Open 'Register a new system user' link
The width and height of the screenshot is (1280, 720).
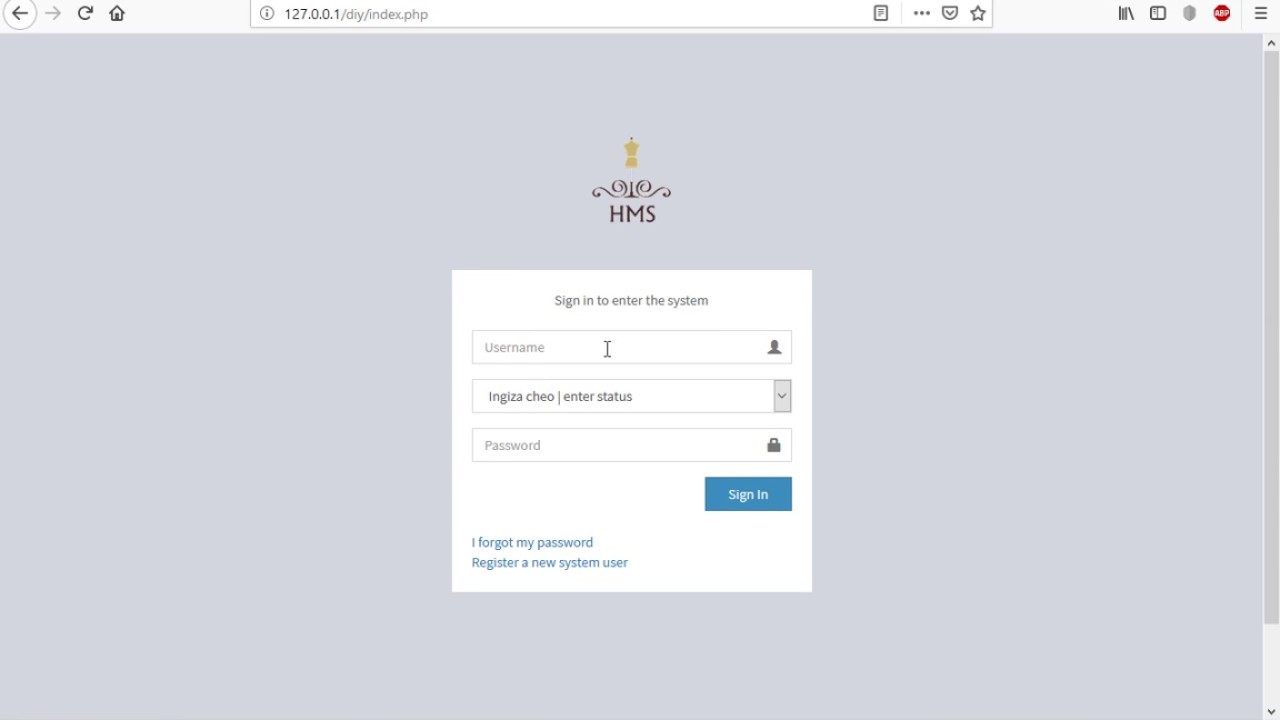[550, 562]
